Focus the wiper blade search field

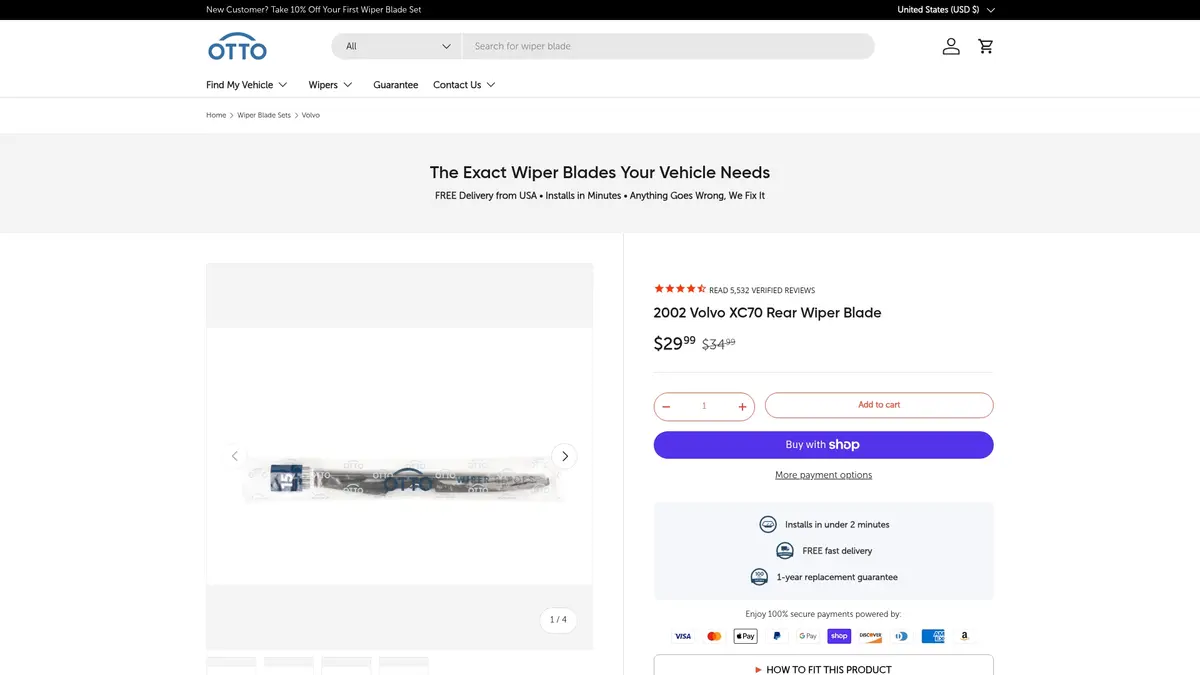coord(668,46)
